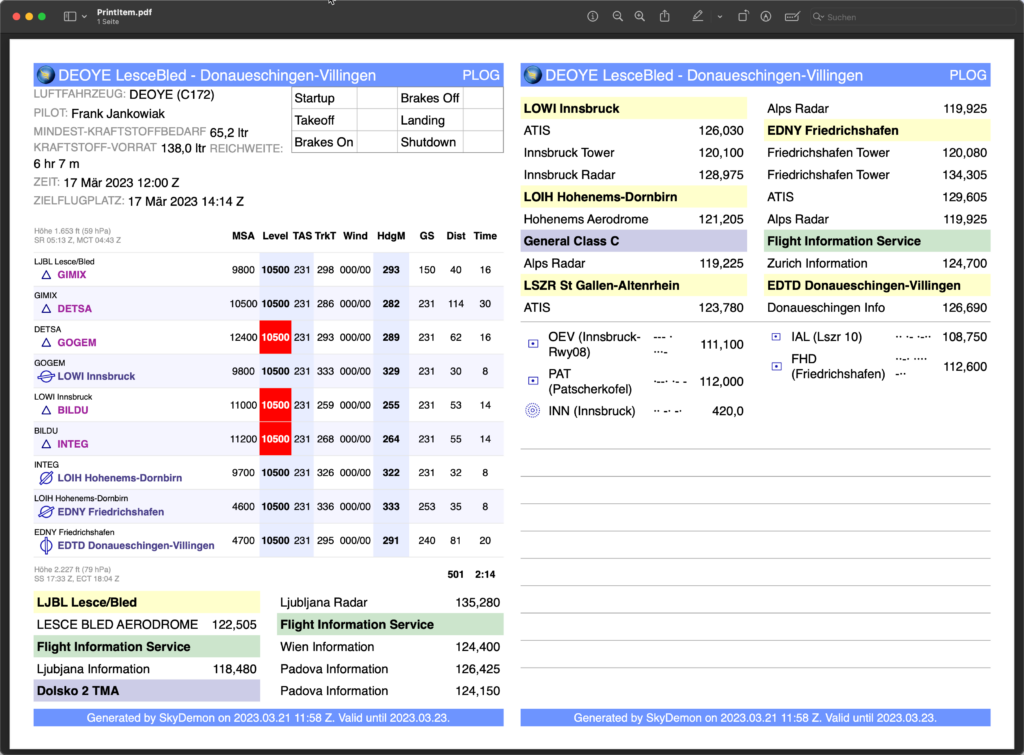Click the globe icon in right PLOG header
1024x755 pixels.
(x=532, y=75)
